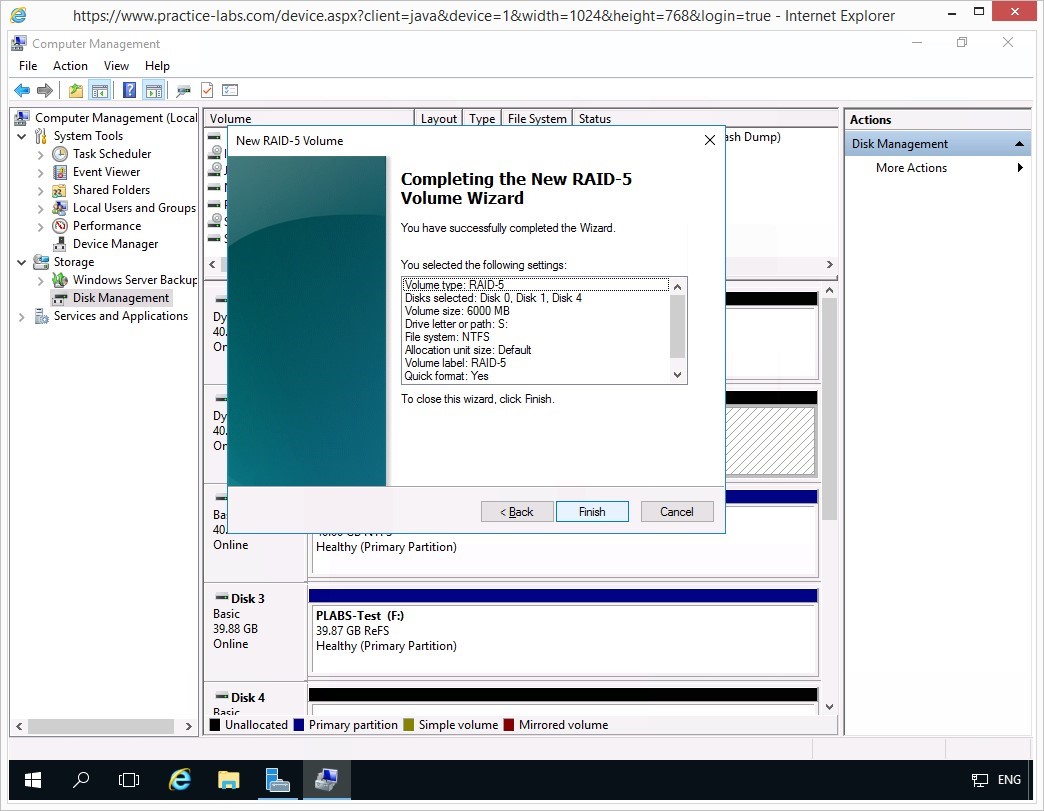The image size is (1044, 811).
Task: Click the Up one level folder icon
Action: click(x=76, y=90)
